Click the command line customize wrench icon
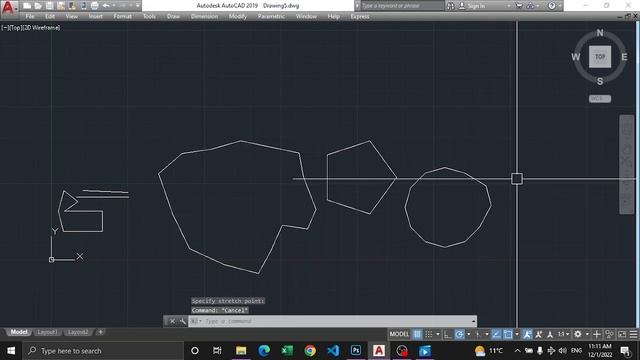 point(182,321)
